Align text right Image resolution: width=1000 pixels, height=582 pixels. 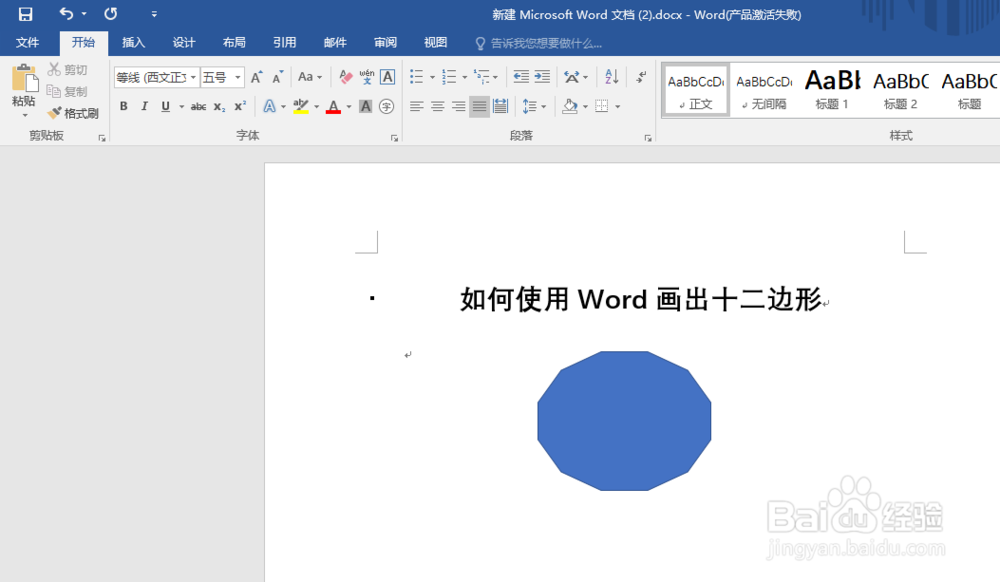(x=459, y=106)
